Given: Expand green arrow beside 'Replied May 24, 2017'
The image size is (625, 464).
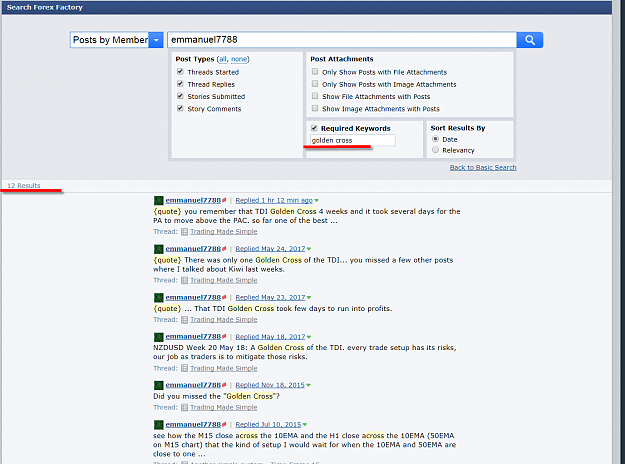Looking at the screenshot, I should pos(309,249).
